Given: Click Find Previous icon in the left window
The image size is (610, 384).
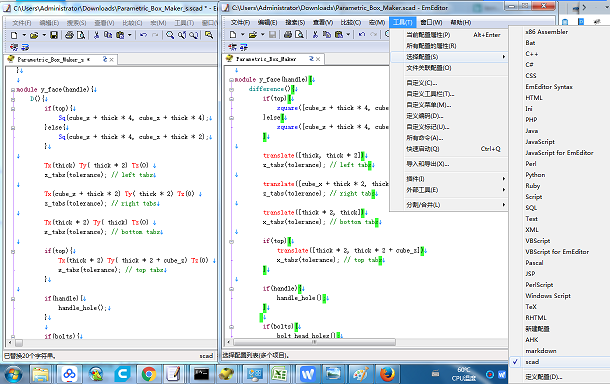Looking at the screenshot, I should click(x=182, y=35).
